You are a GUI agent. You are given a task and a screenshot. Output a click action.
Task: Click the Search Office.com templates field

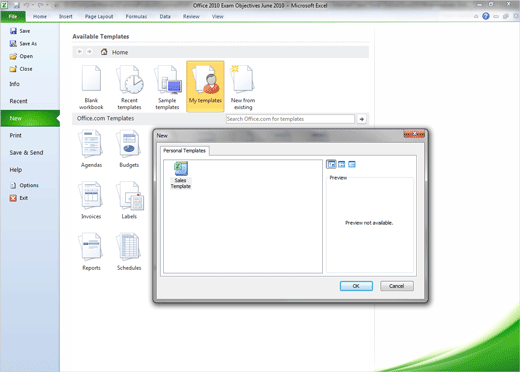[290, 119]
